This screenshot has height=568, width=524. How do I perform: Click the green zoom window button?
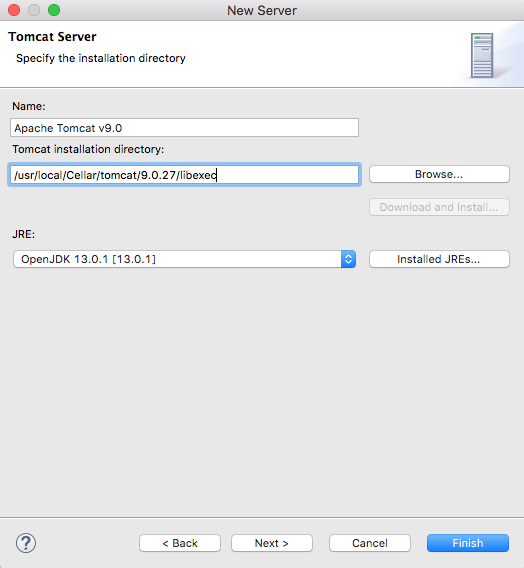[x=54, y=10]
